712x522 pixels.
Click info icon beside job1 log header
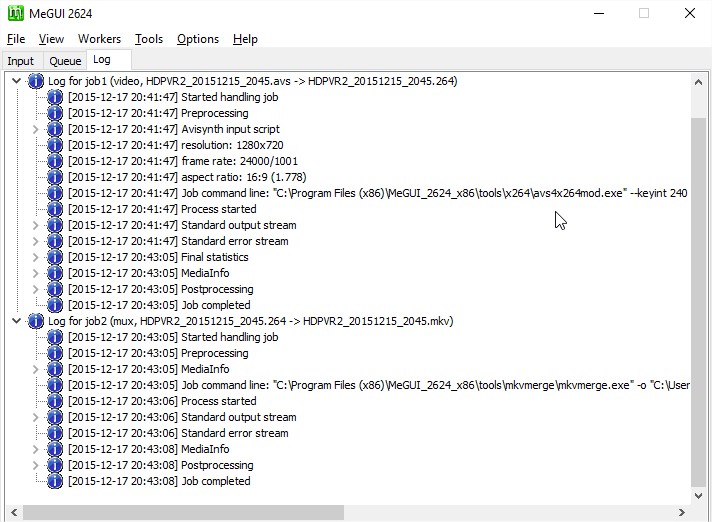pos(36,81)
